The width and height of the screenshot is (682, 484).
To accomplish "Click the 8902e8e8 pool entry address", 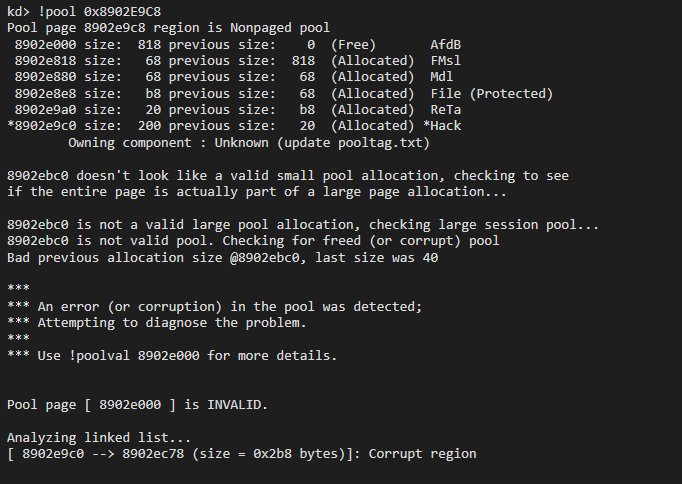I will click(x=45, y=94).
